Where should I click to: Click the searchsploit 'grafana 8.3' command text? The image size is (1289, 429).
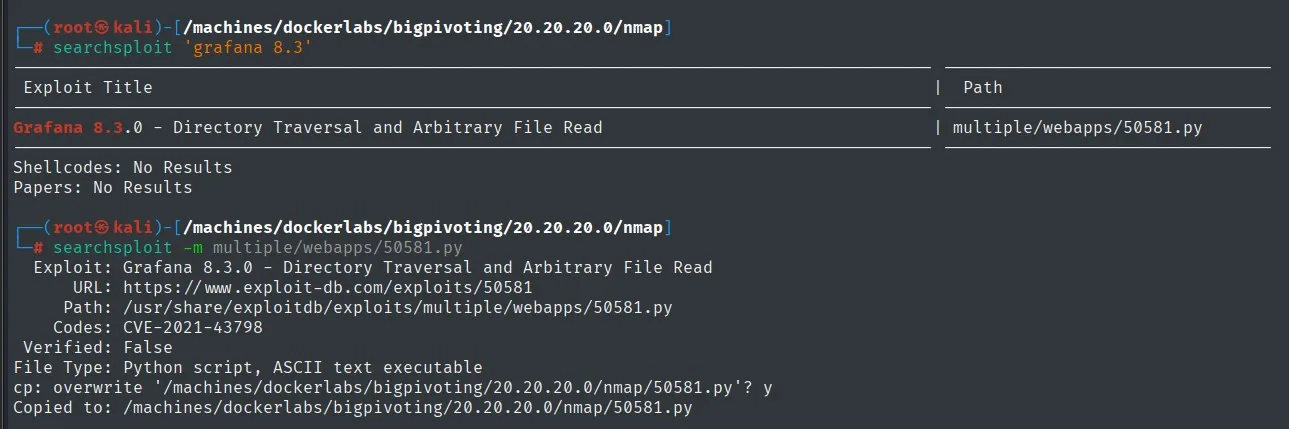pyautogui.click(x=184, y=48)
